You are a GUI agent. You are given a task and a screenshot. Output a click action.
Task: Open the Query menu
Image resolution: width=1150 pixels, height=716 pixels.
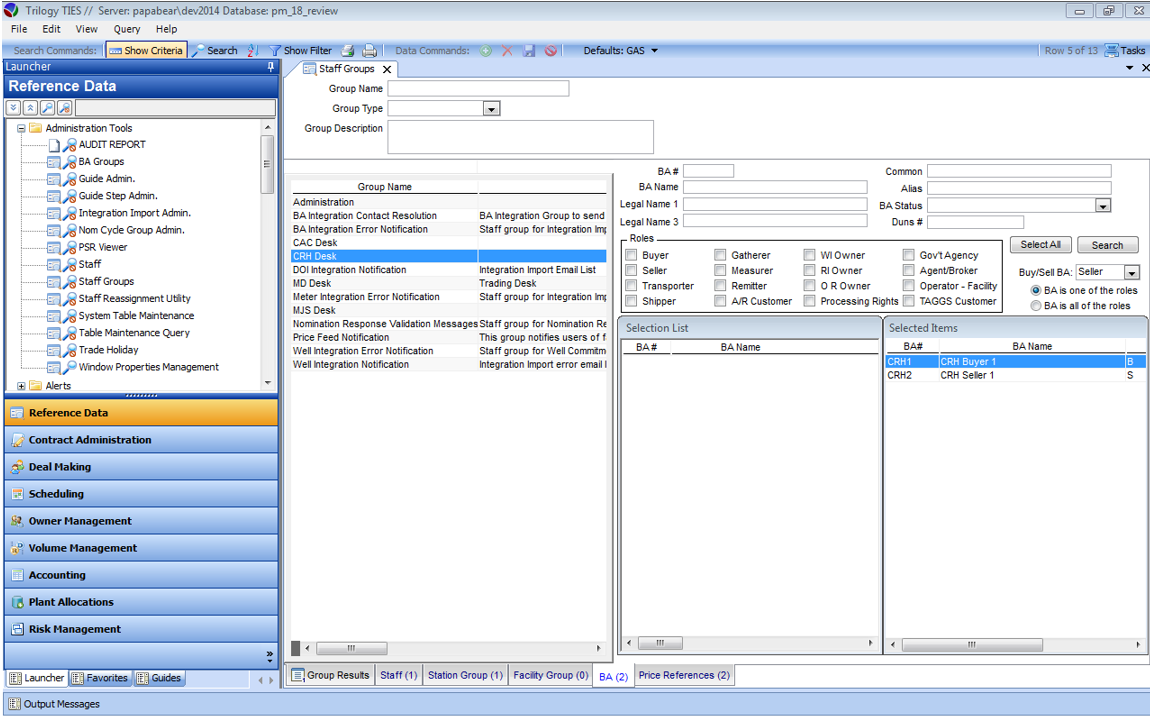tap(127, 29)
